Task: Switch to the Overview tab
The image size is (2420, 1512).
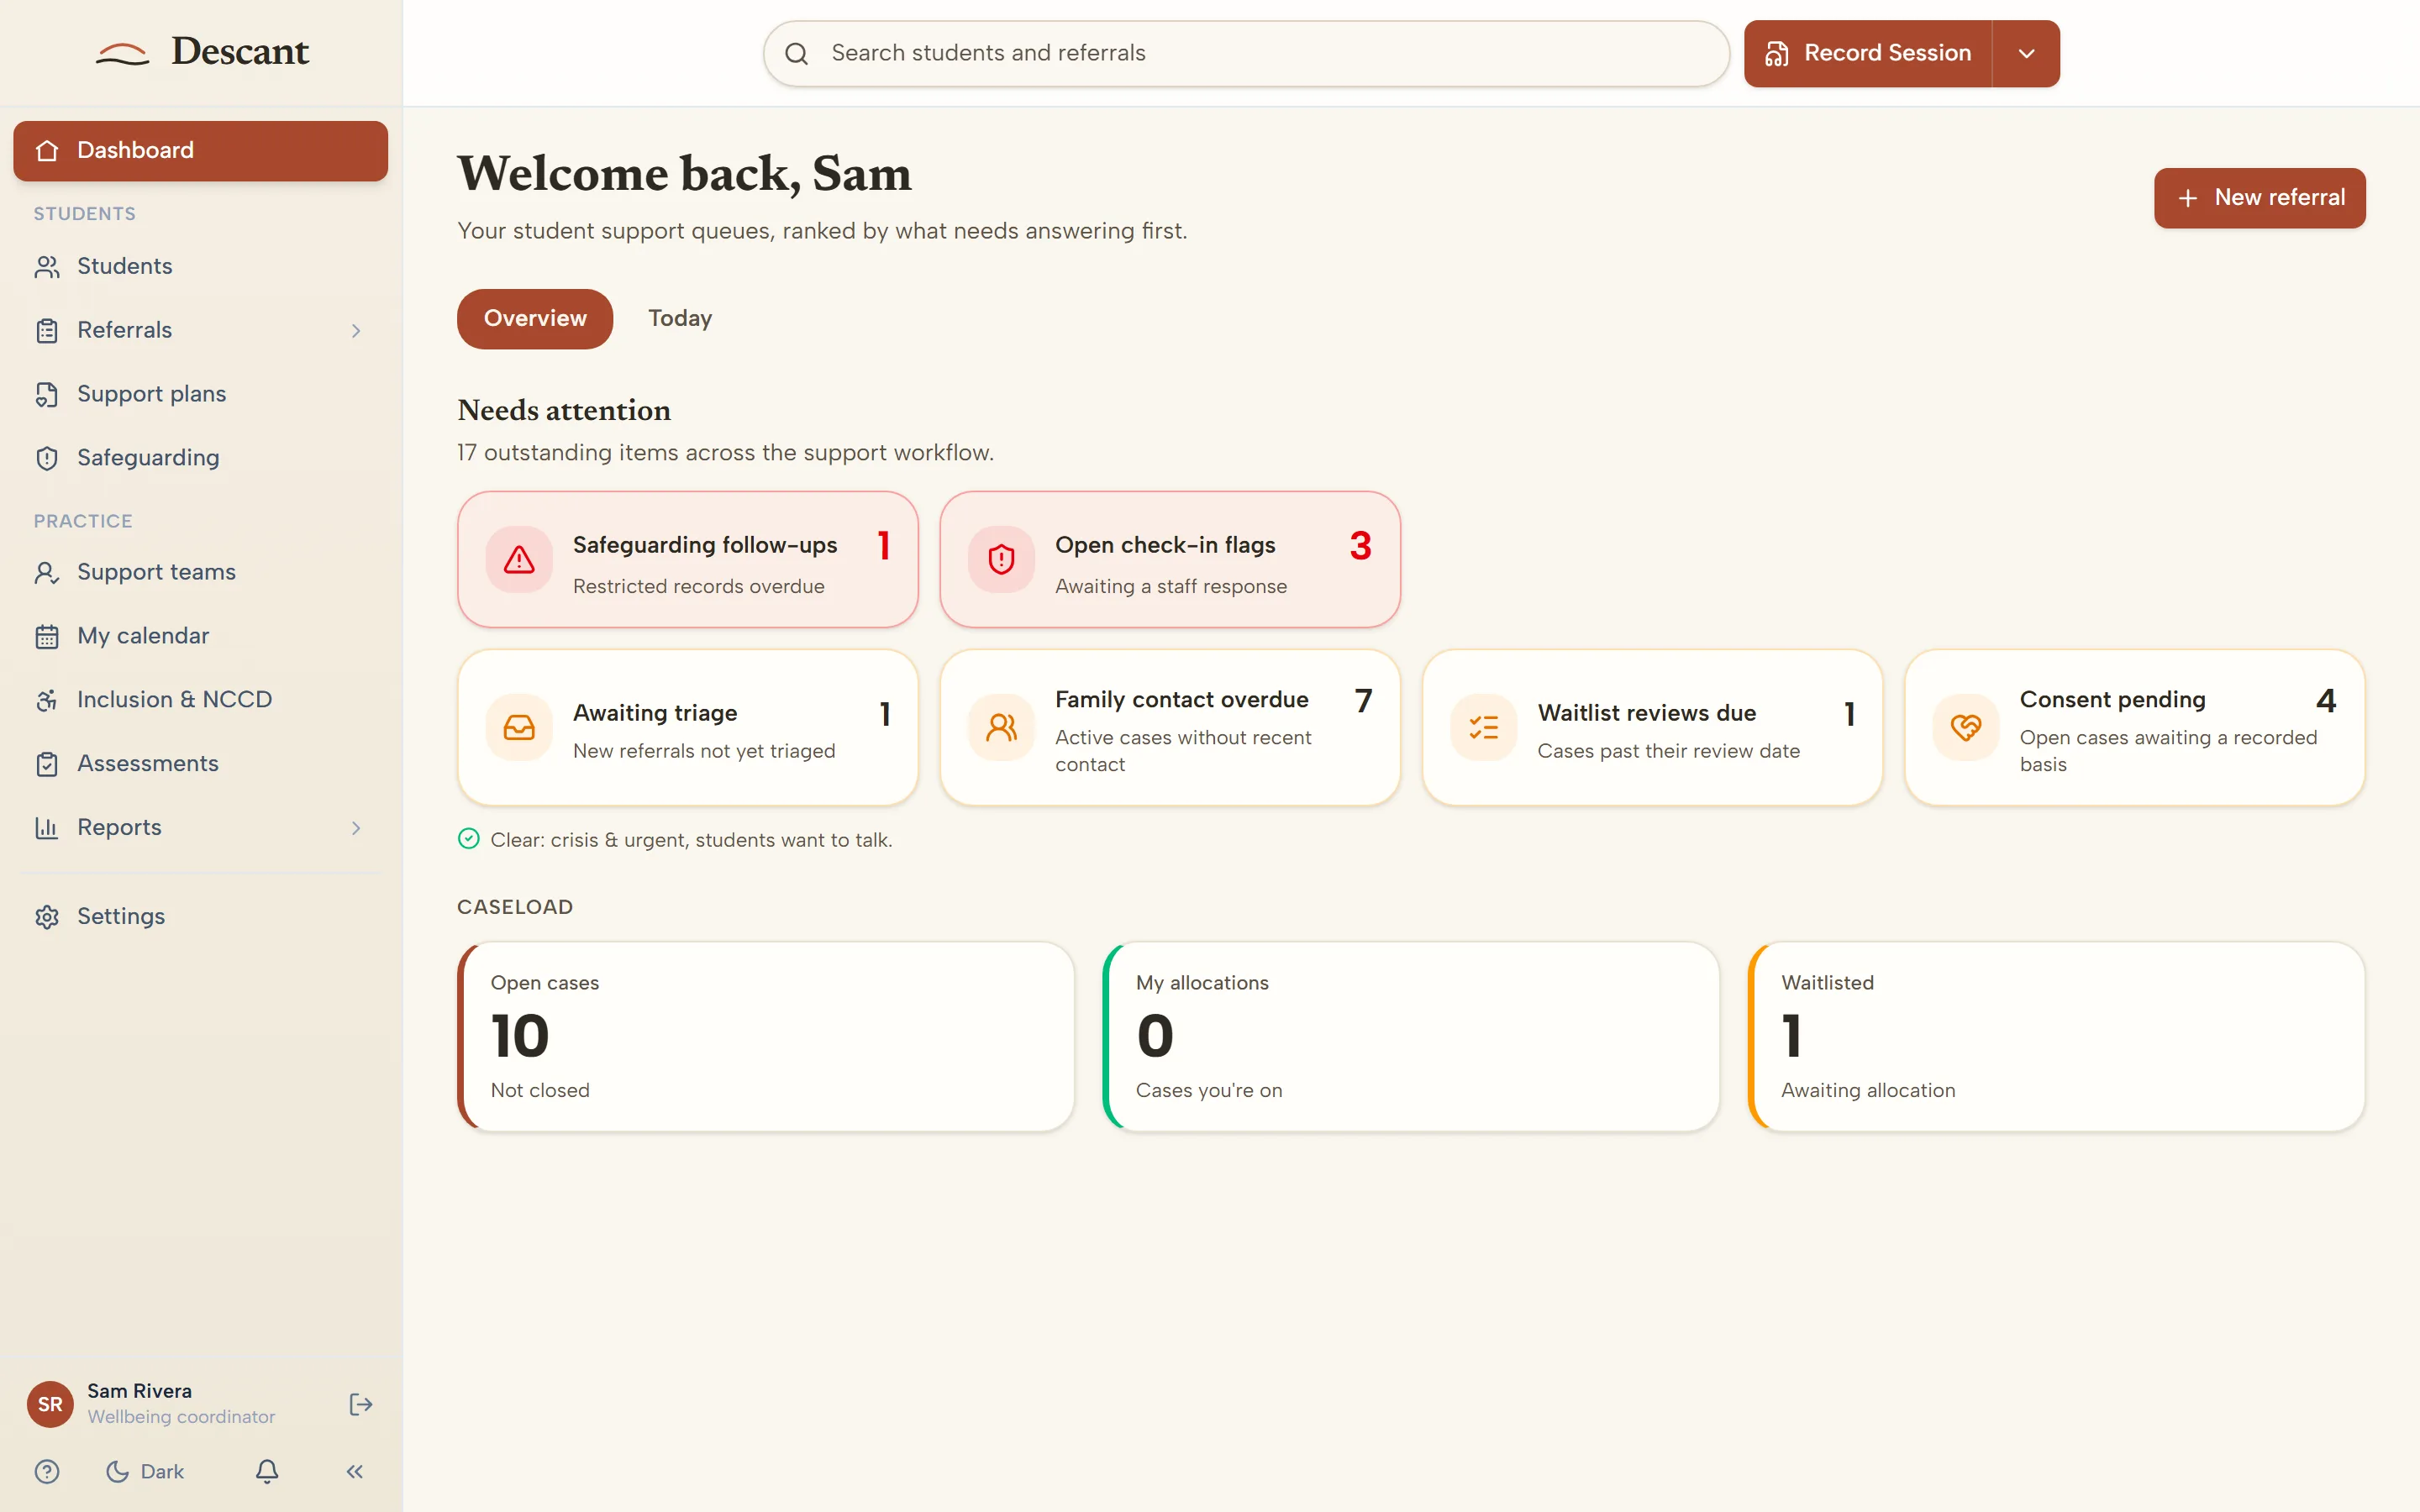Action: click(x=535, y=319)
